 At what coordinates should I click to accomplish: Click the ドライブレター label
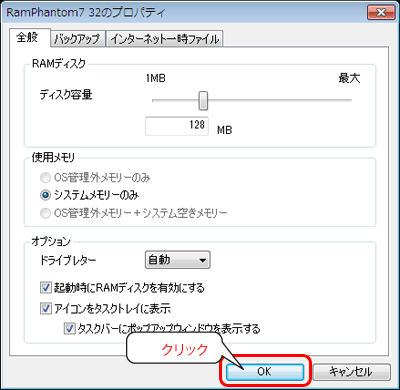68,260
